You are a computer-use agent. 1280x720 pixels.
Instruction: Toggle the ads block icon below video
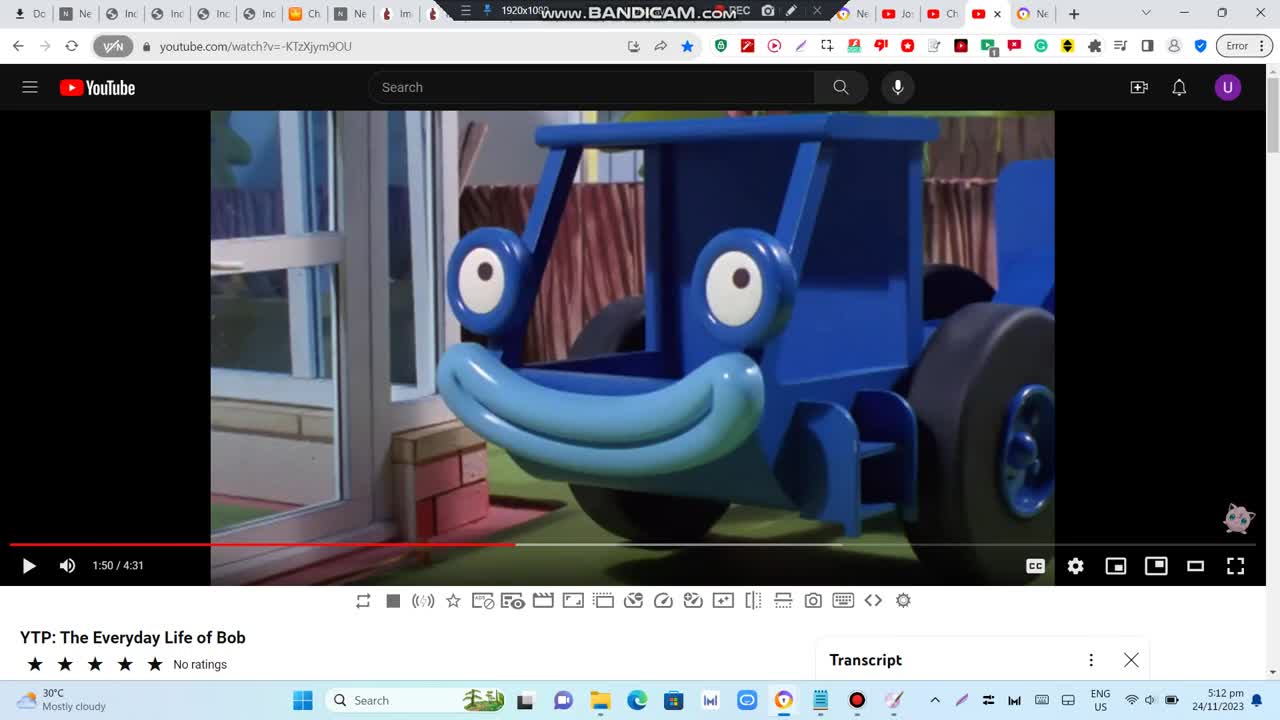coord(483,601)
